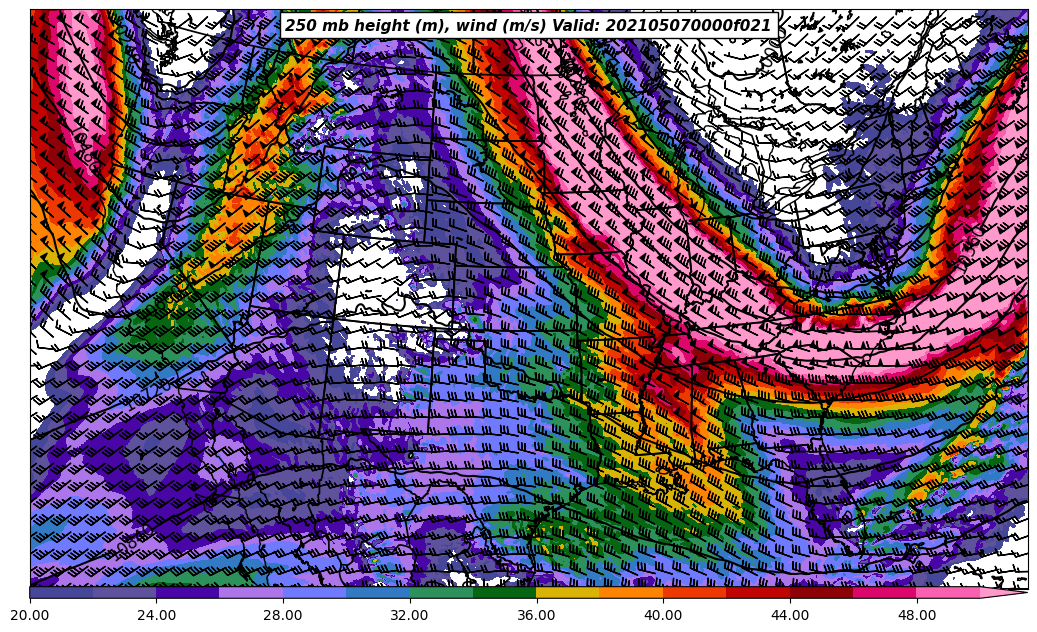This screenshot has width=1037, height=632.
Task: Click the 44.00 colorbar tick label
Action: point(790,615)
